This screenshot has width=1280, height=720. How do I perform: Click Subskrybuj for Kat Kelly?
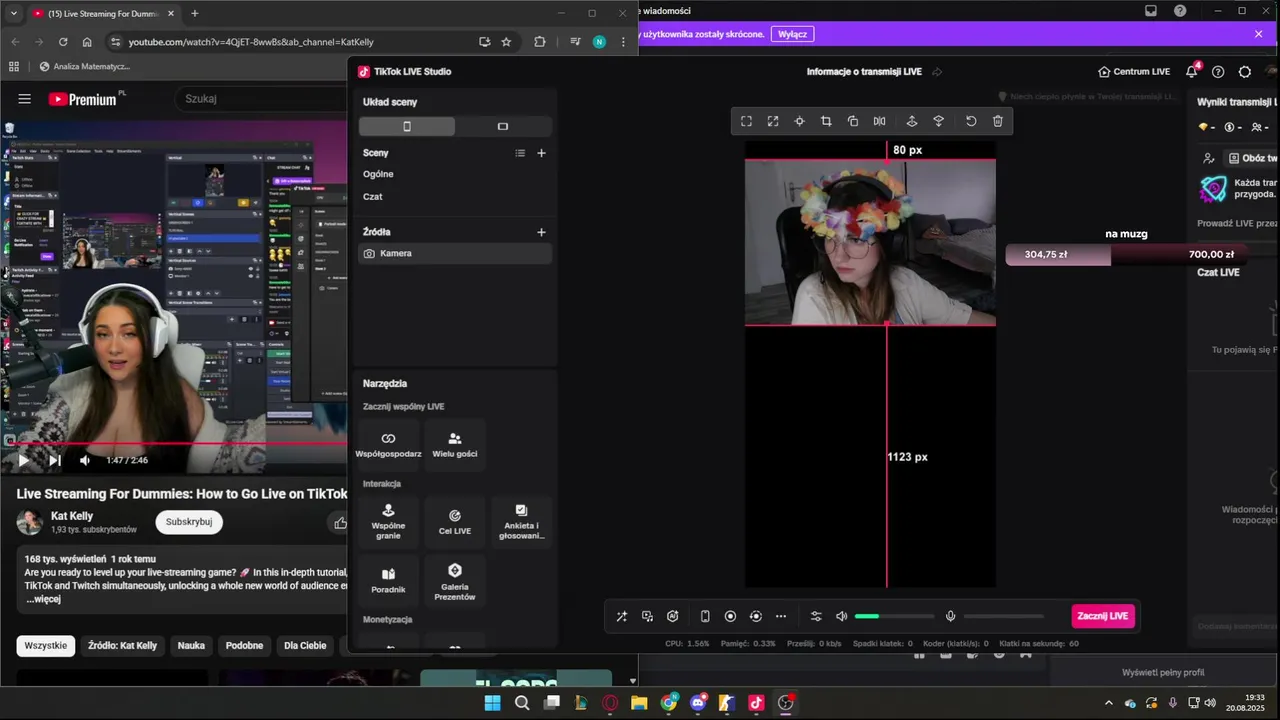189,522
